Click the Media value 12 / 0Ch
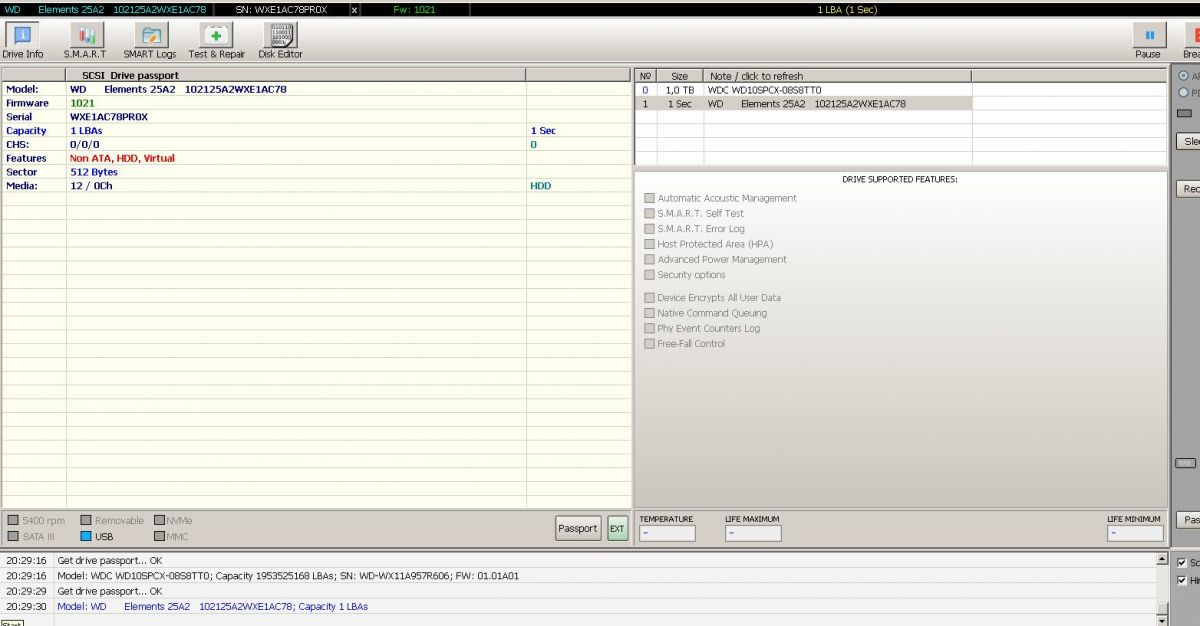 pos(91,186)
